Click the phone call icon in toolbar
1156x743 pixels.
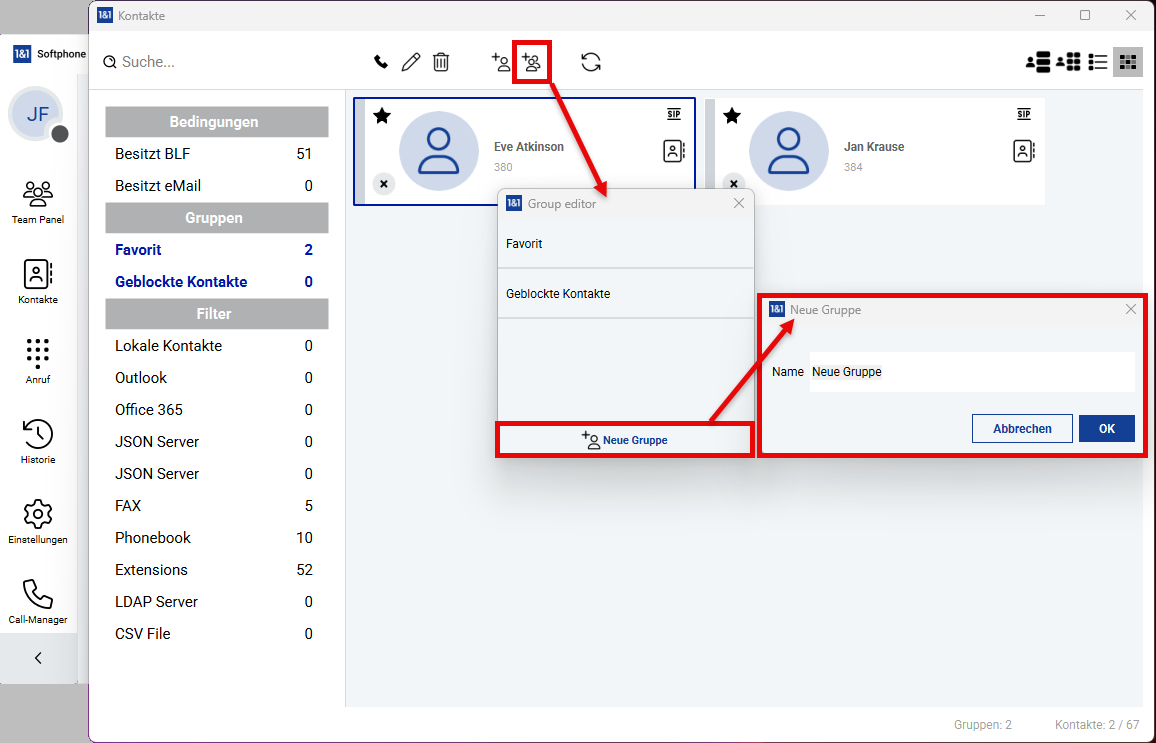tap(380, 62)
